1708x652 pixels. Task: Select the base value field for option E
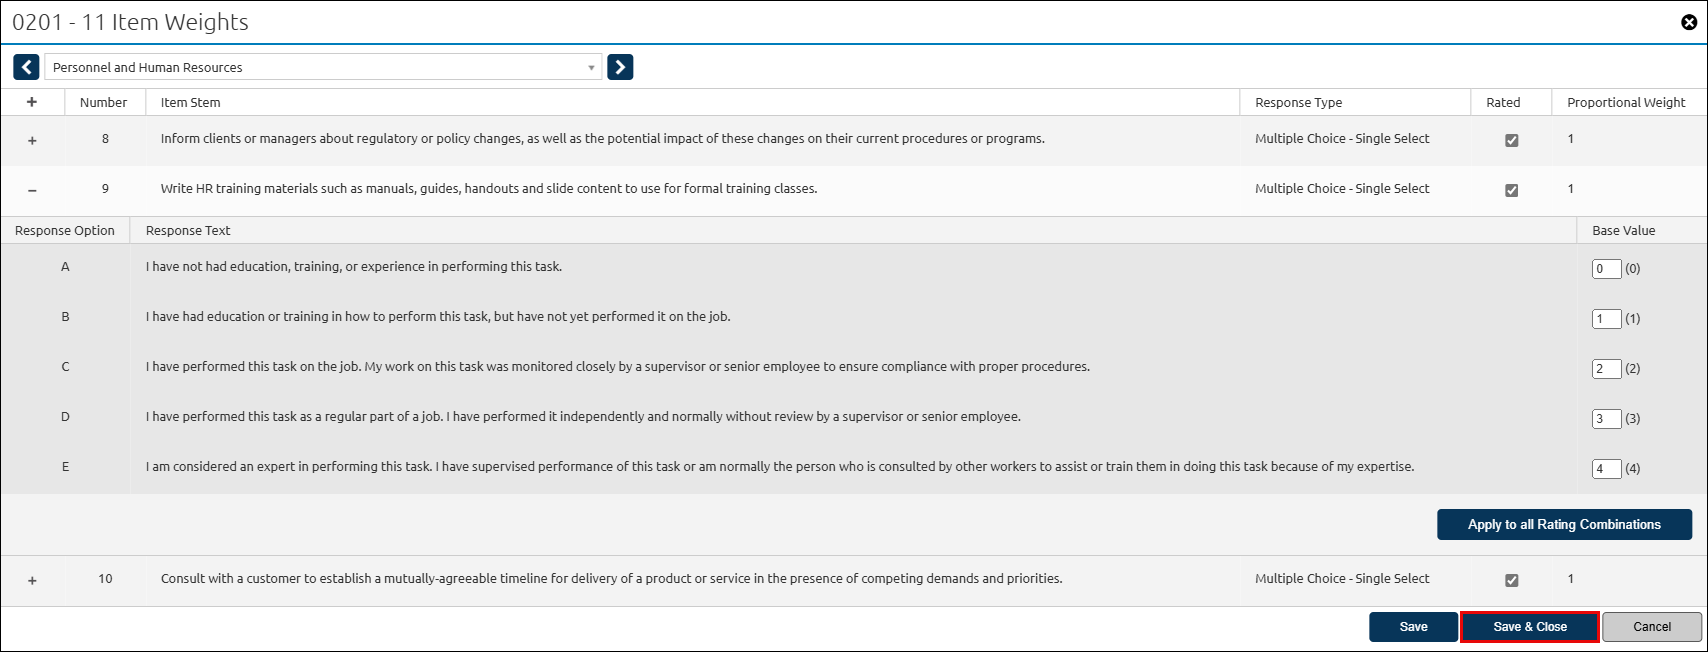[x=1606, y=468]
